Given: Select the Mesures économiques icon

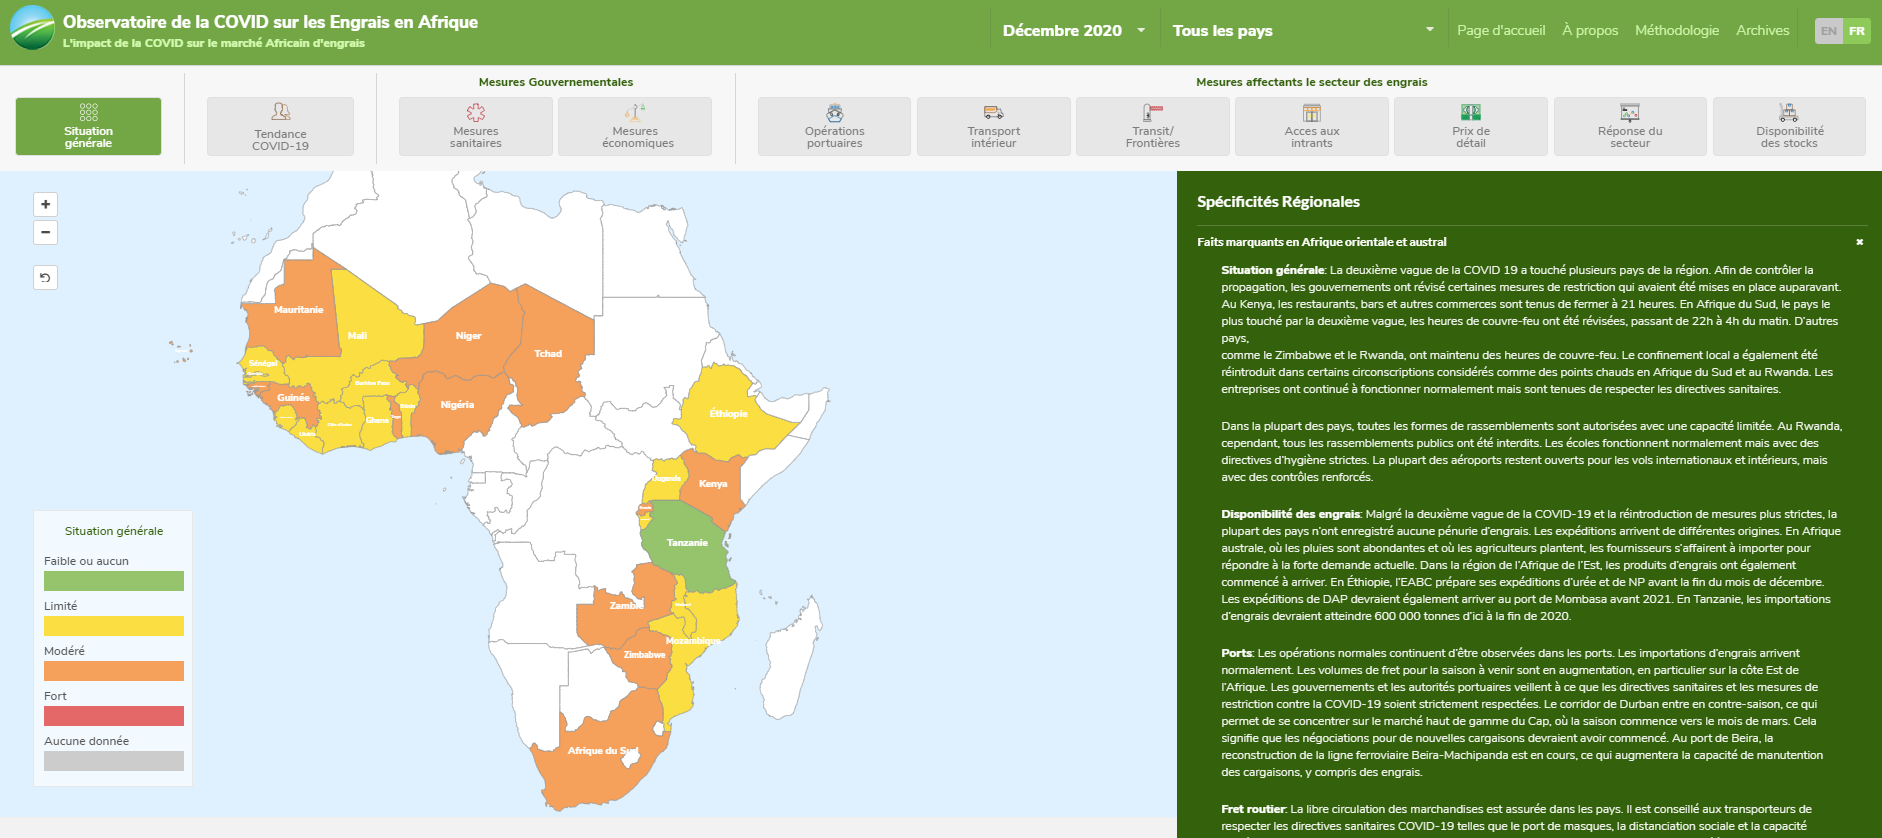Looking at the screenshot, I should [x=635, y=127].
